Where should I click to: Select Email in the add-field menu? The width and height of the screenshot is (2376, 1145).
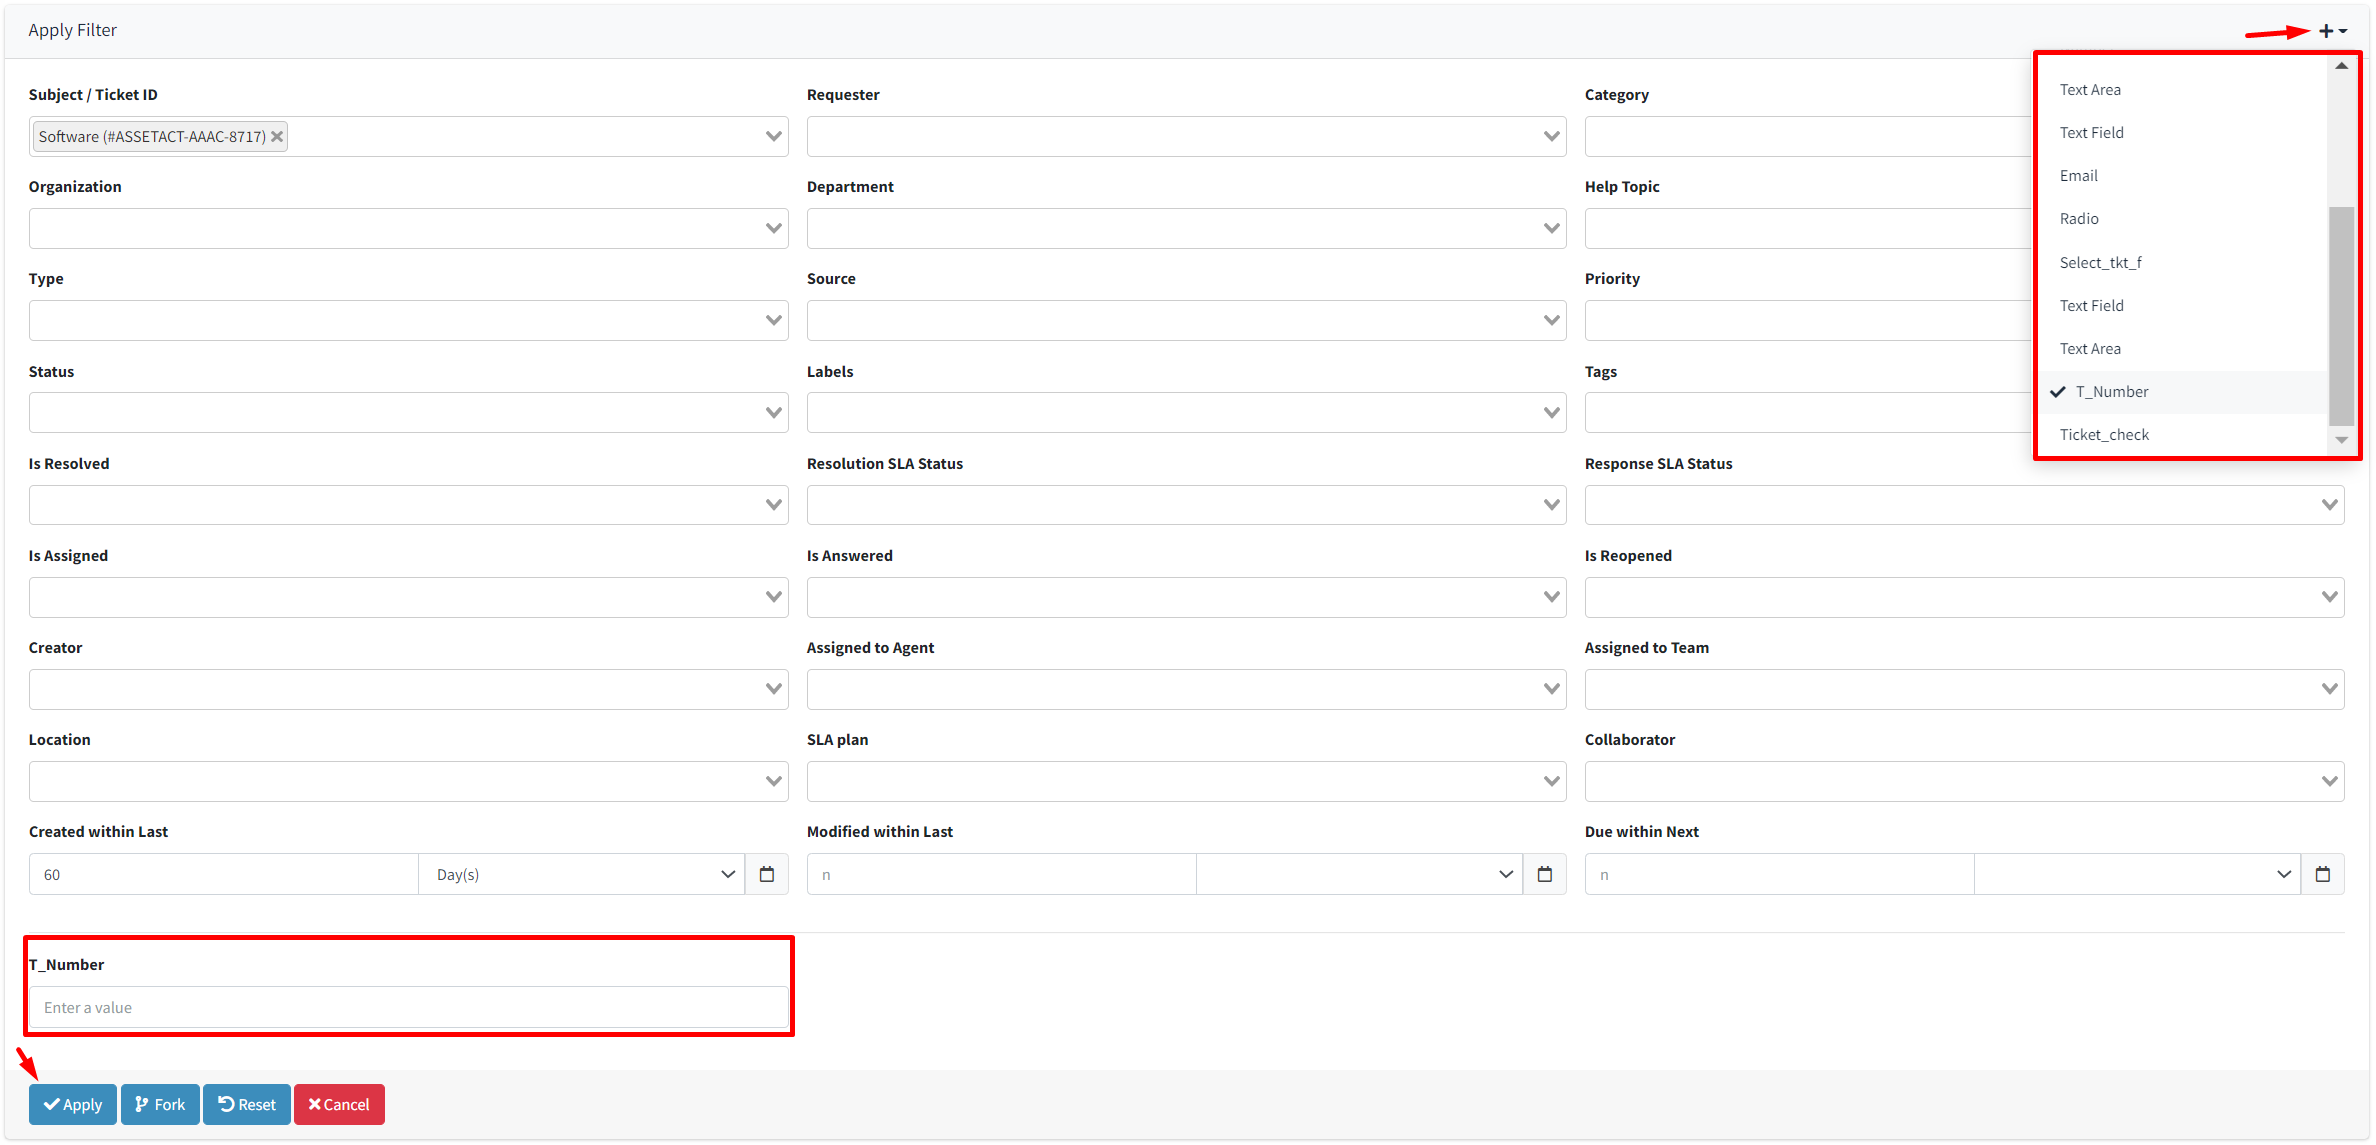[x=2078, y=175]
